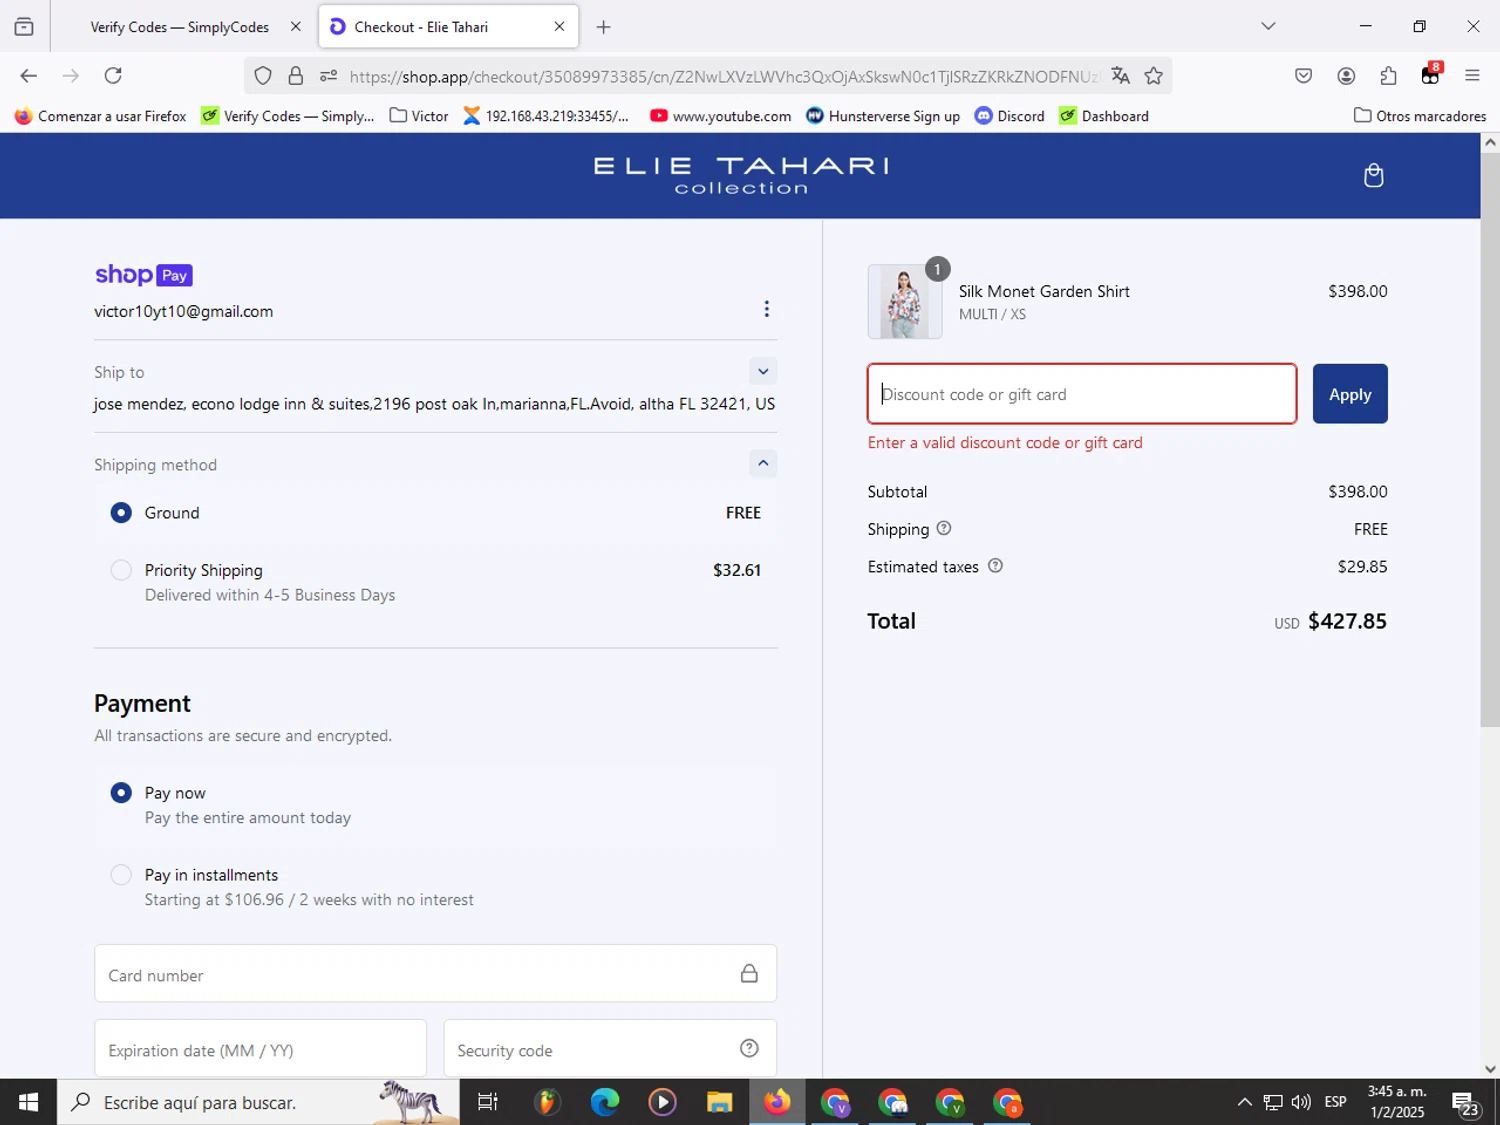Open the 192.168.43.219 bookmark
This screenshot has height=1125, width=1500.
tap(546, 116)
